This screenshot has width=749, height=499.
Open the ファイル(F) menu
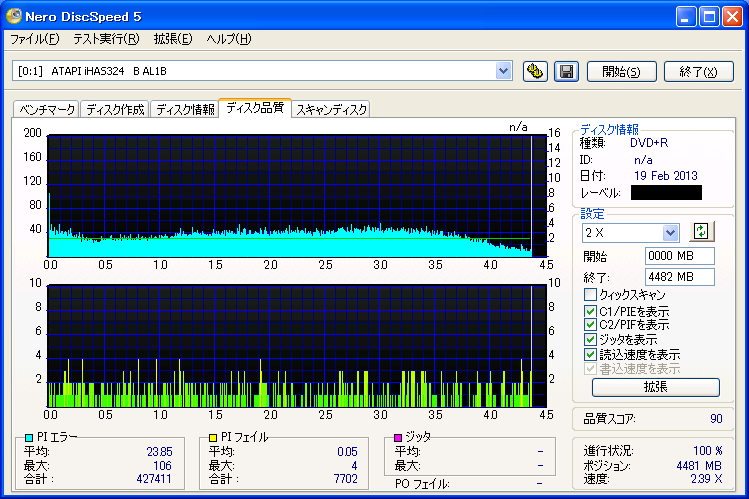pos(35,39)
